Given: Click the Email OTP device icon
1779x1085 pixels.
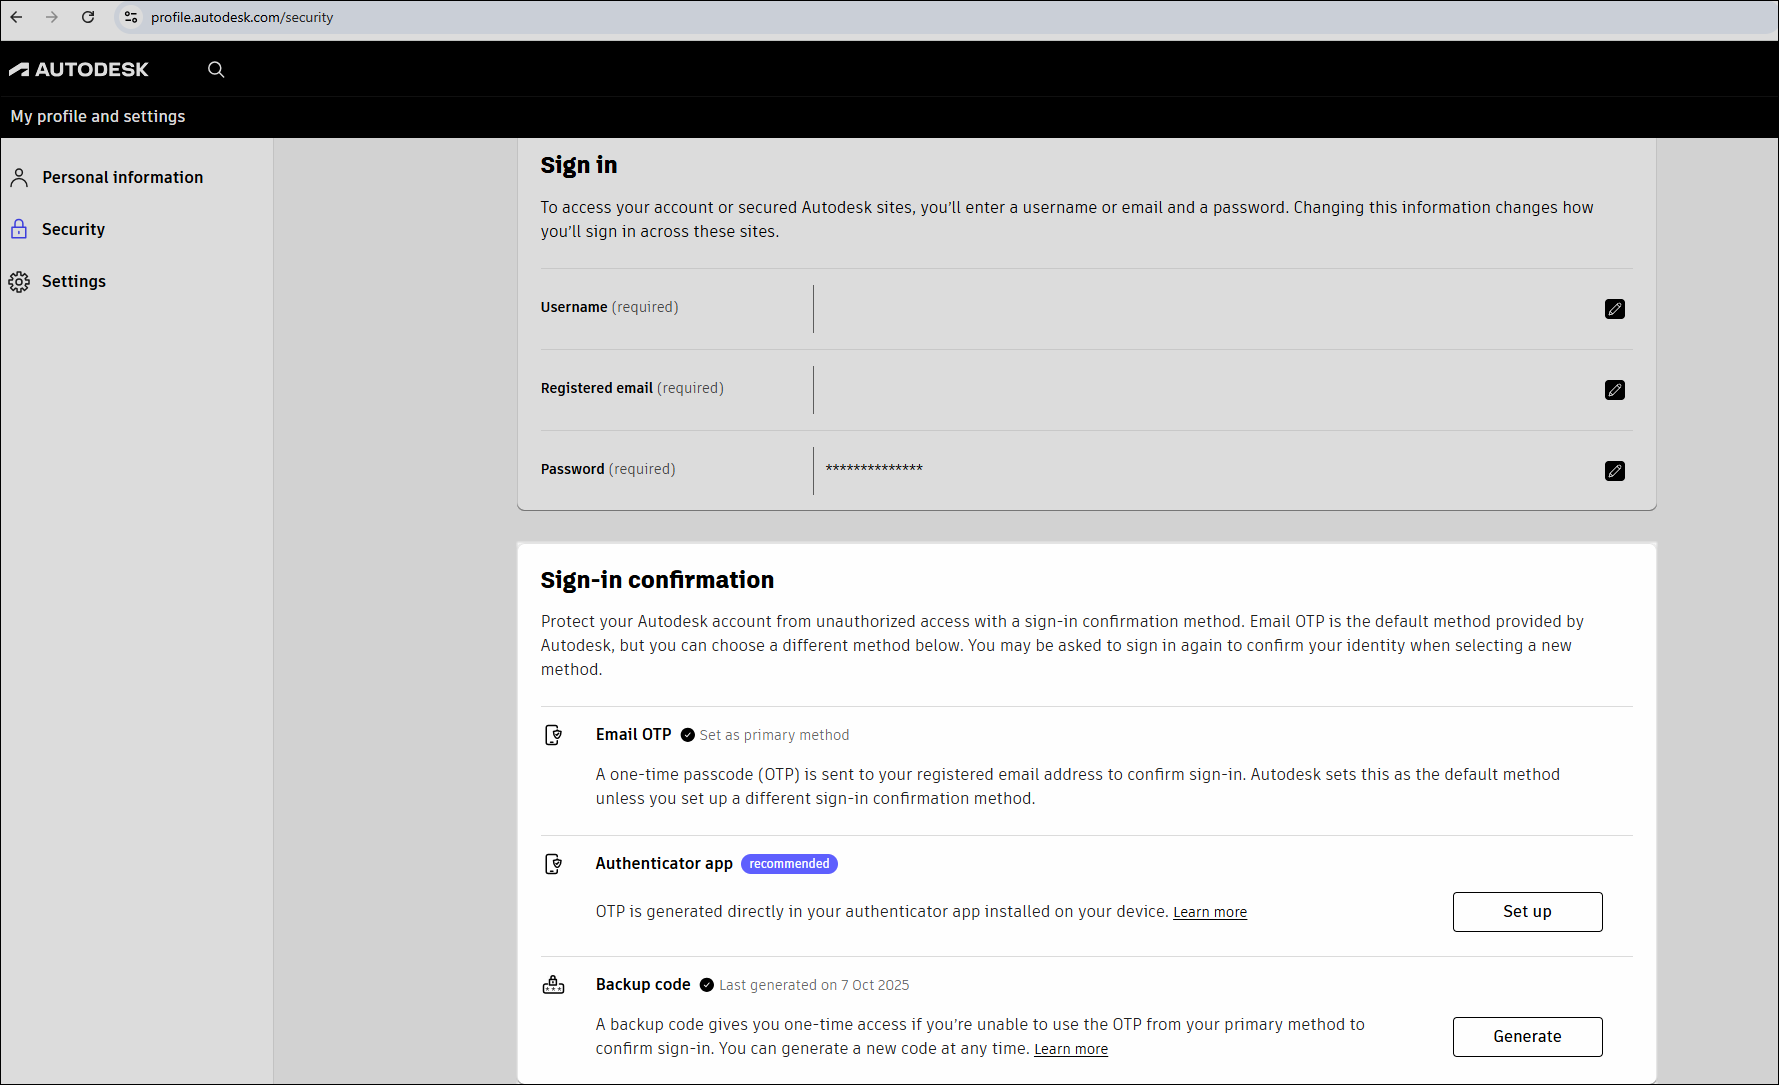Looking at the screenshot, I should coord(554,735).
